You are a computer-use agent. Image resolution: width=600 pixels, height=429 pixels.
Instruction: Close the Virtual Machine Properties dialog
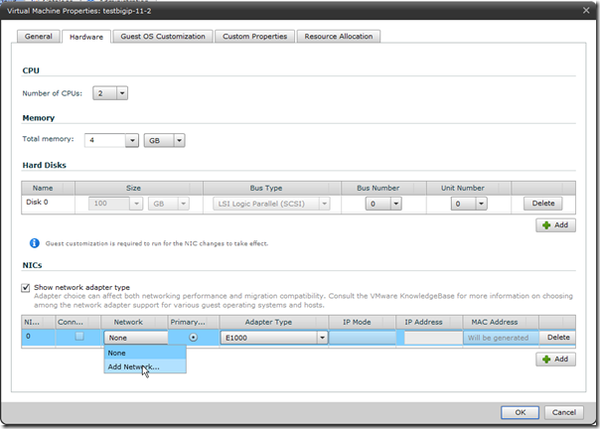(586, 10)
